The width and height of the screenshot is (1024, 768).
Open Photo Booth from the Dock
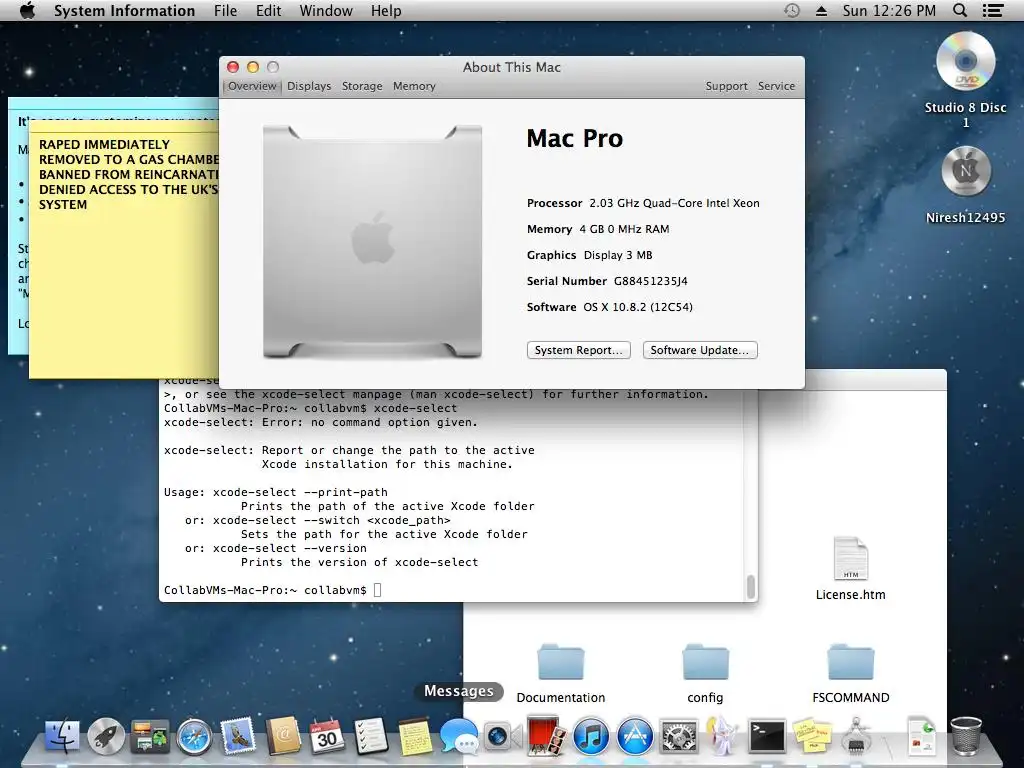547,736
